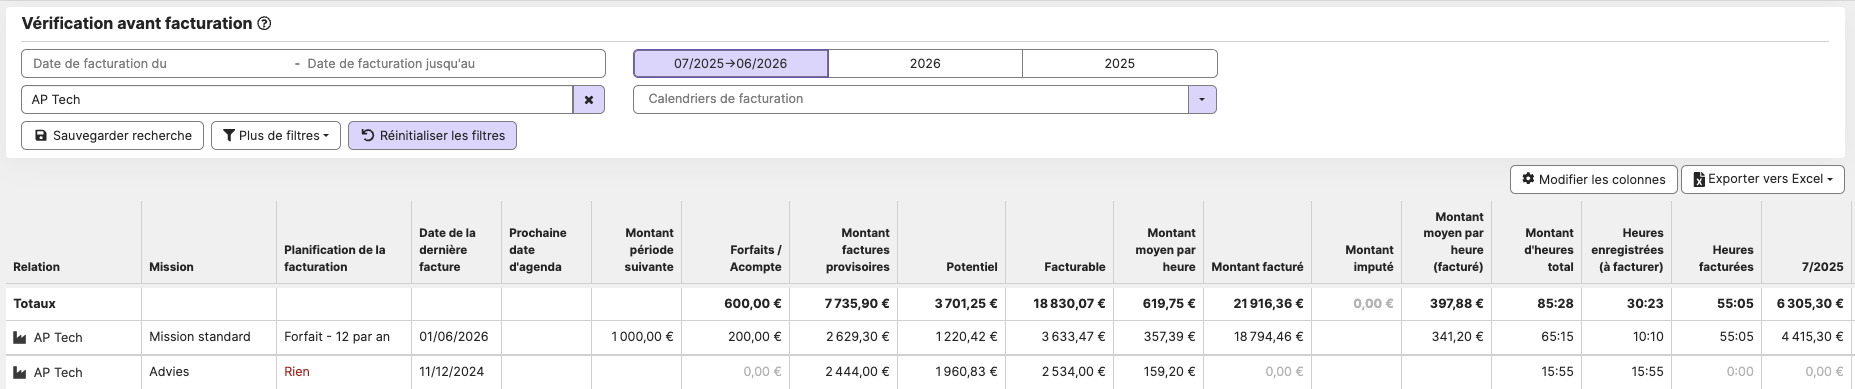Select date 11/12/2024 cell
1855x389 pixels.
(451, 372)
